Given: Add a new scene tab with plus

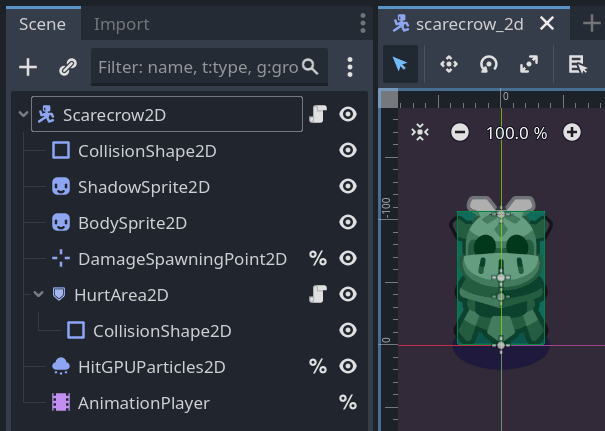Looking at the screenshot, I should (x=591, y=24).
